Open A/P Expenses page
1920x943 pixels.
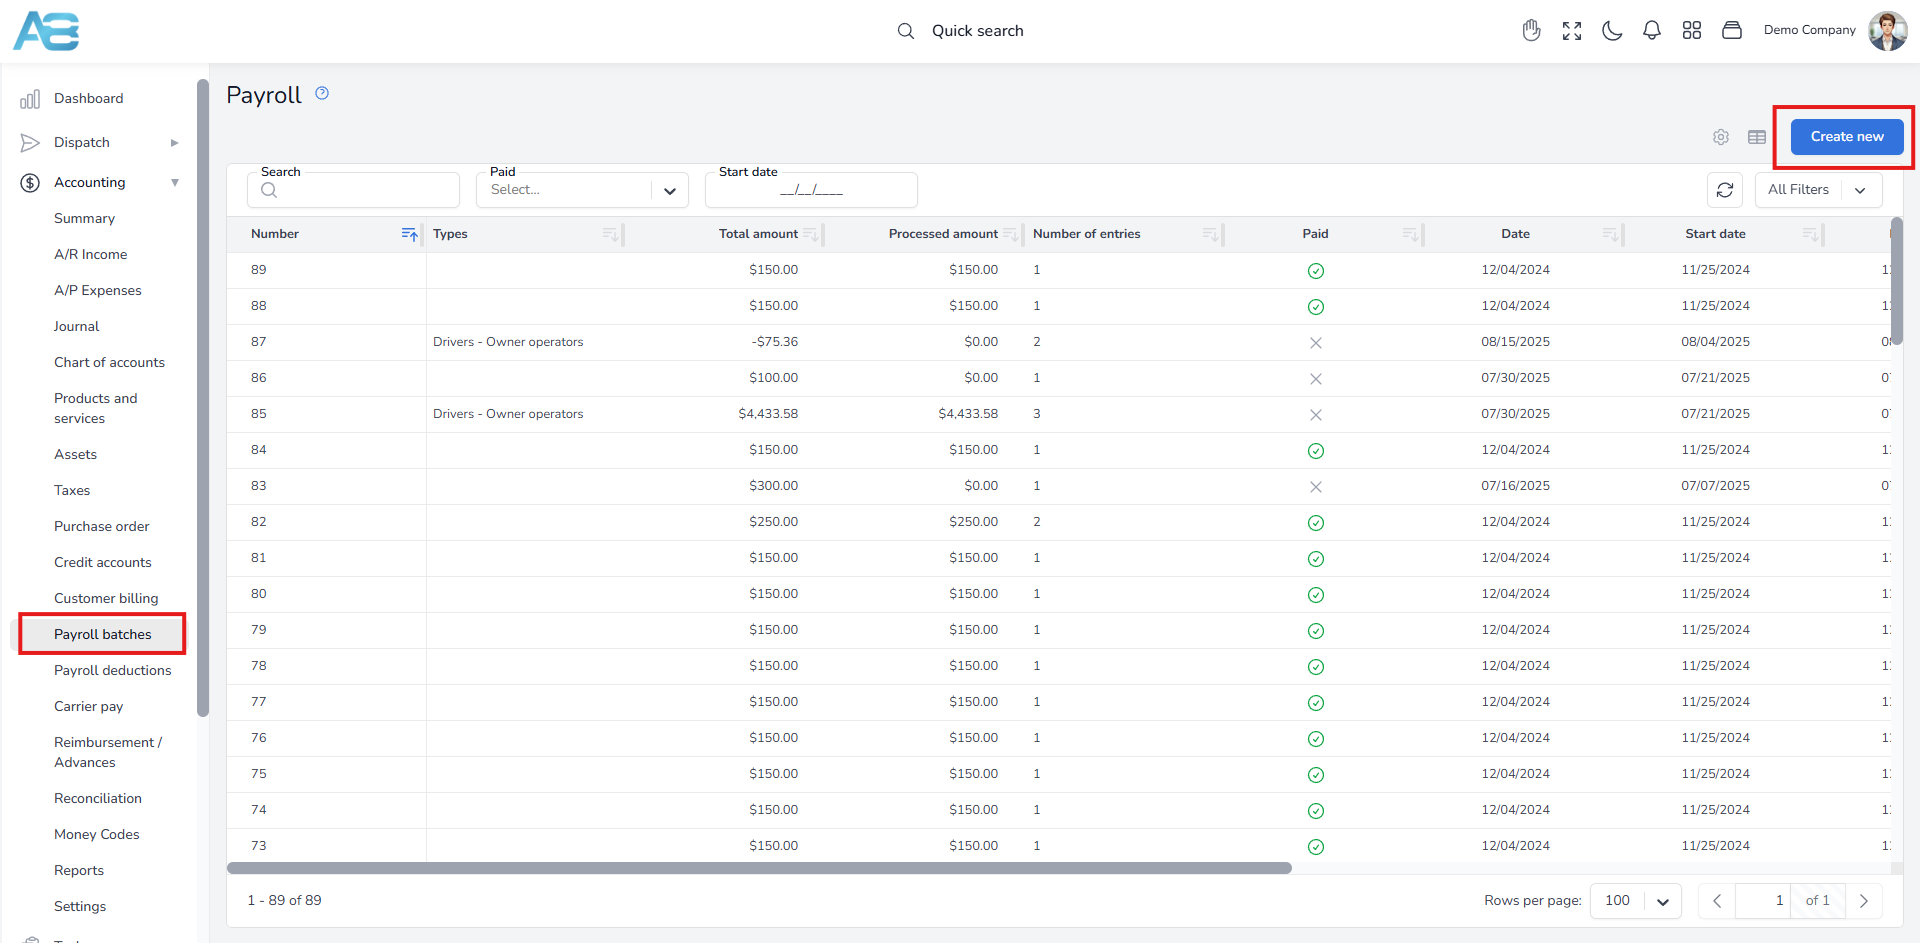tap(97, 291)
